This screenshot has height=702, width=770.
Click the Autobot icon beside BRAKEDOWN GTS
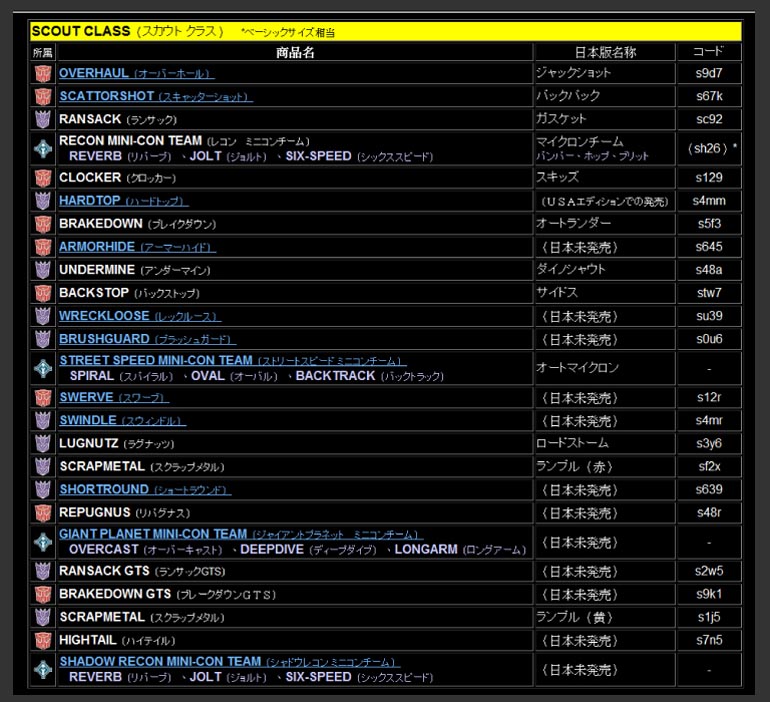[43, 594]
